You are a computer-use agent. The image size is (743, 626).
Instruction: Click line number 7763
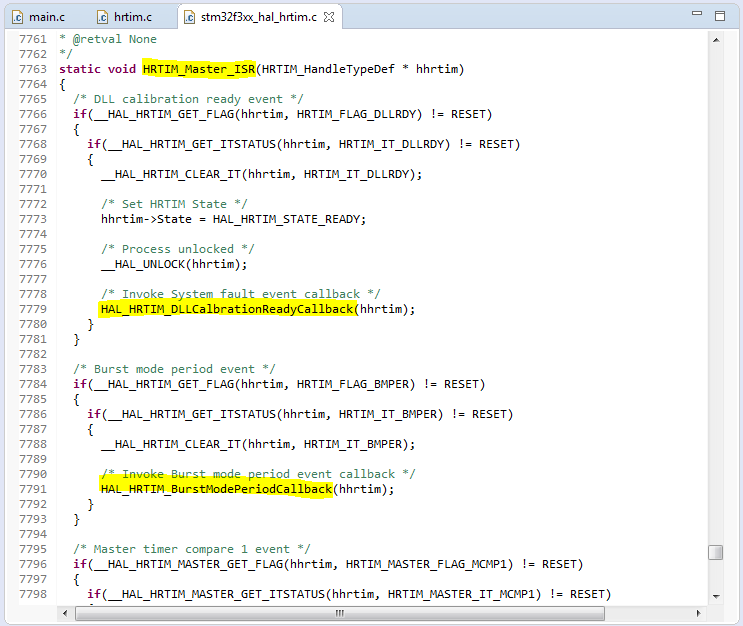(x=33, y=69)
